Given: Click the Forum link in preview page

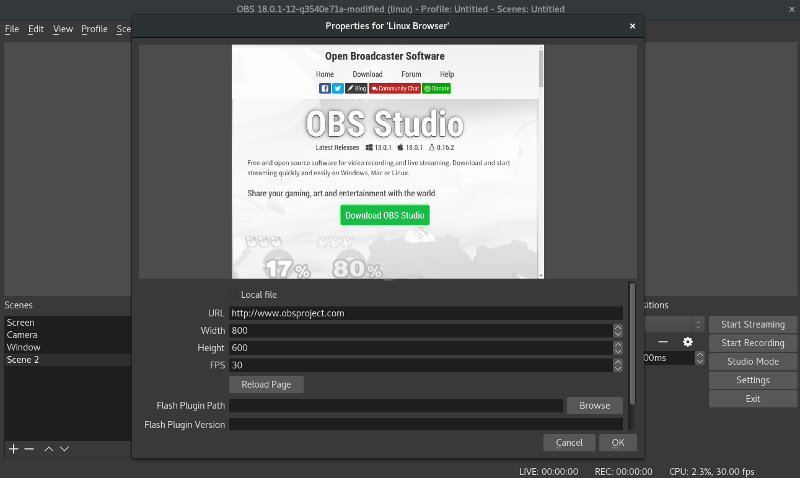Looking at the screenshot, I should click(x=411, y=74).
